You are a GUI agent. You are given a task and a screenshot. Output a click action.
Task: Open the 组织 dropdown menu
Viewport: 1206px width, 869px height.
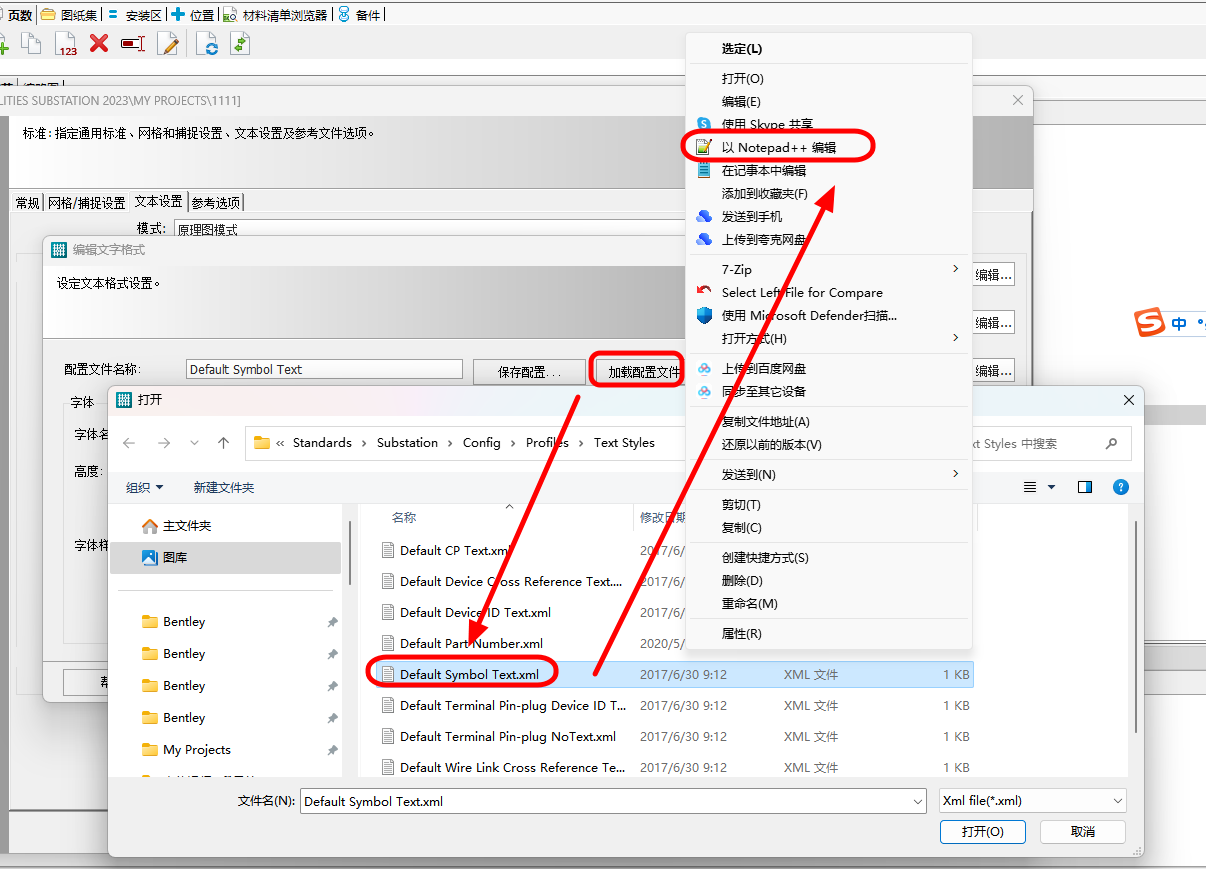[145, 487]
